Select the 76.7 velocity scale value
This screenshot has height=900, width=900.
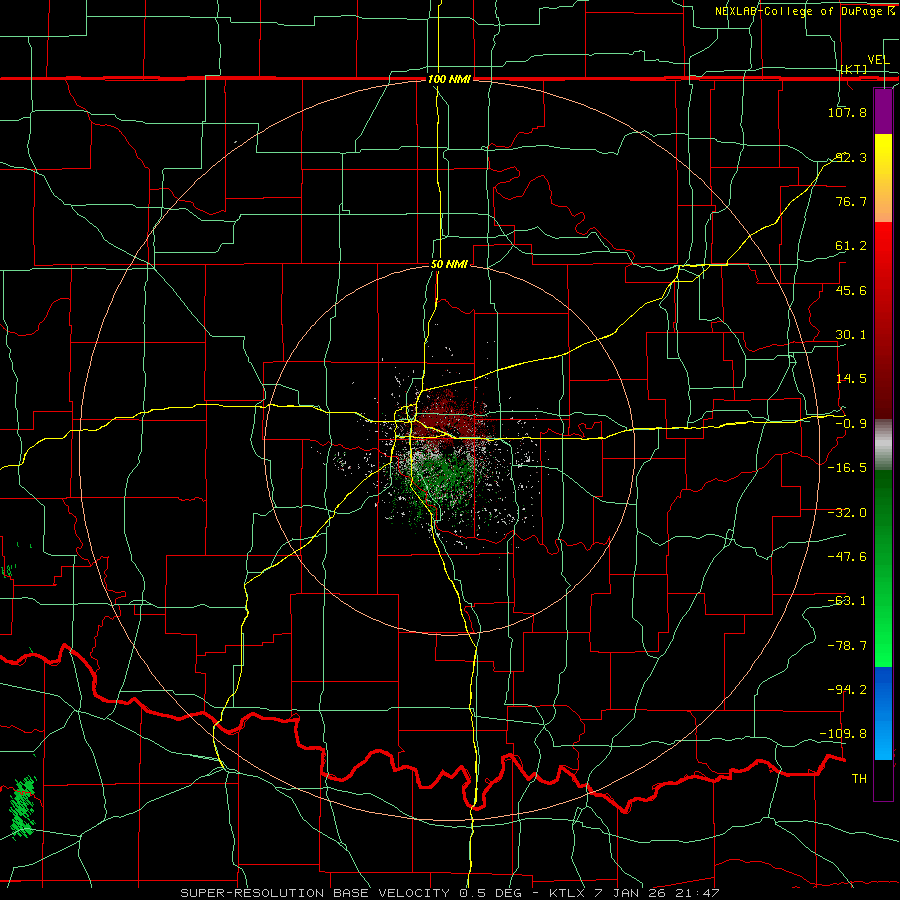851,201
